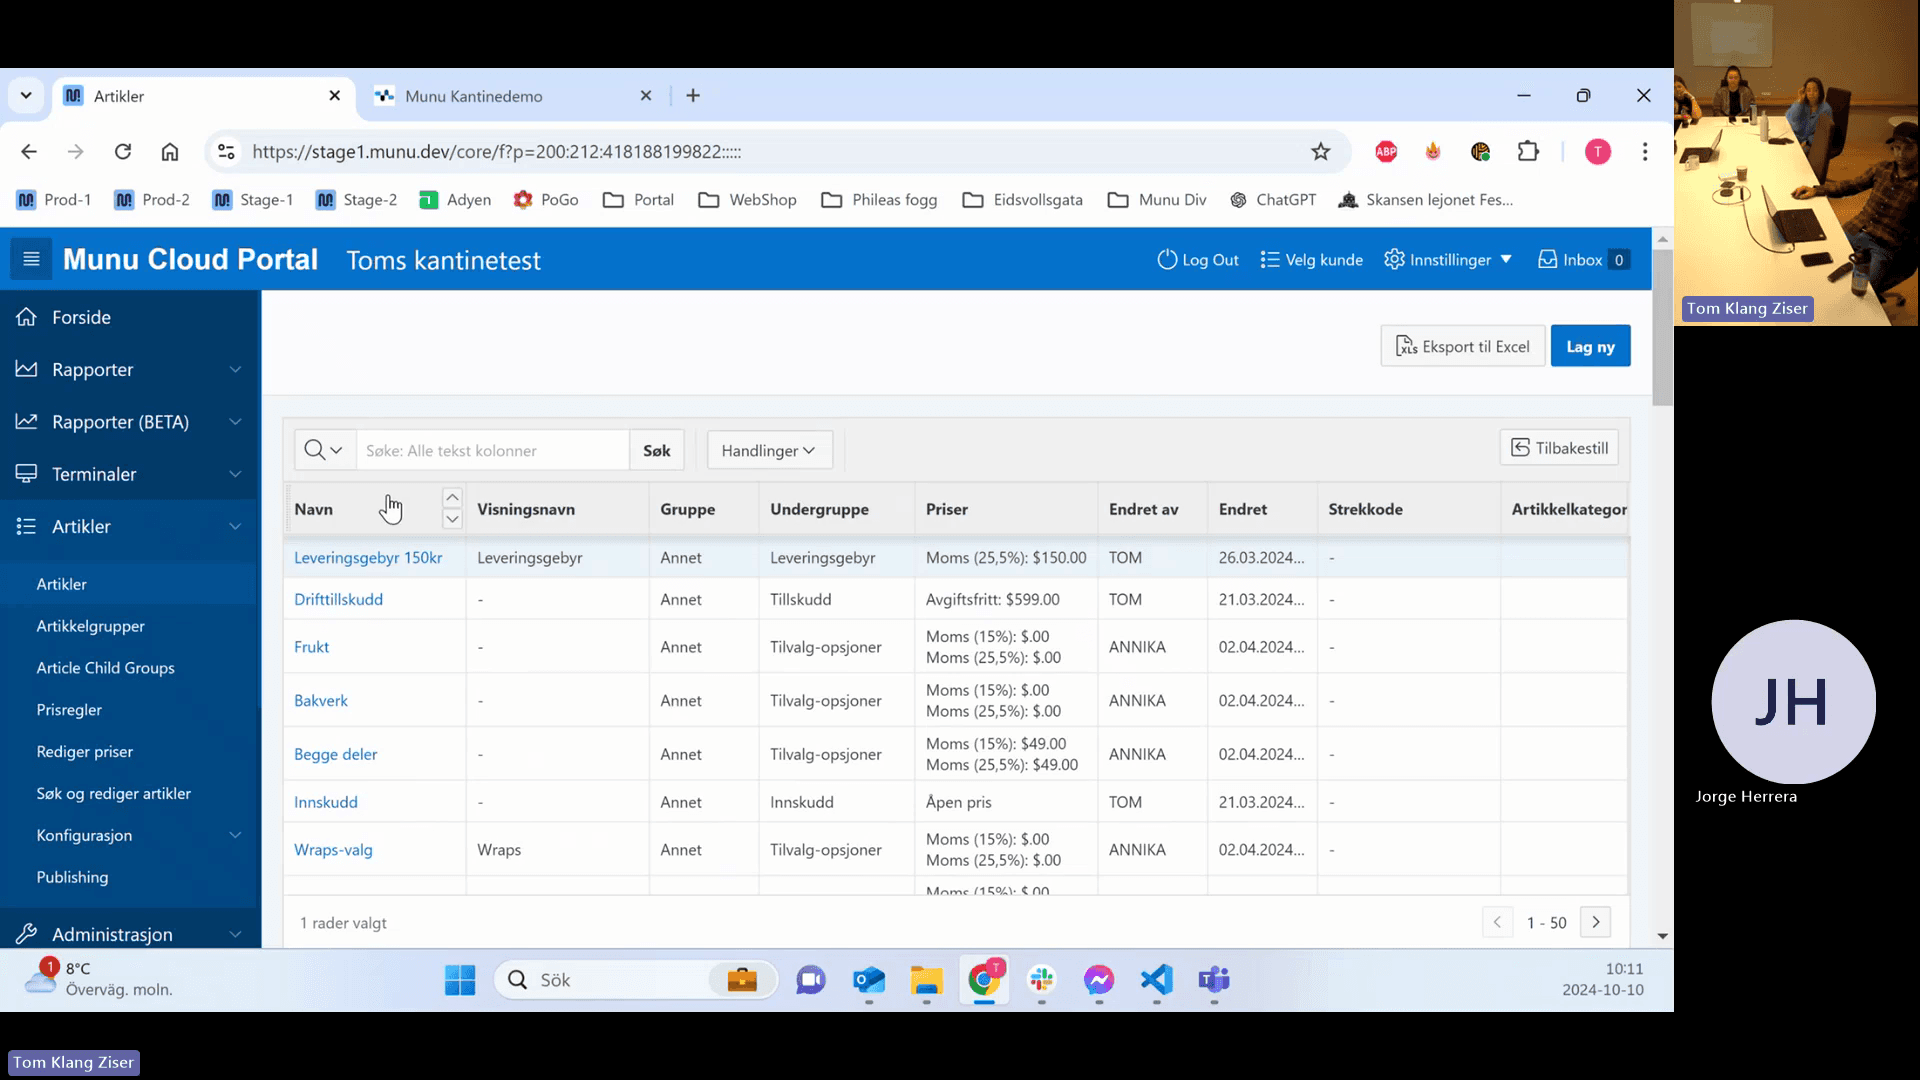1920x1080 pixels.
Task: Open the AdBlock Plus extension icon
Action: 1386,152
